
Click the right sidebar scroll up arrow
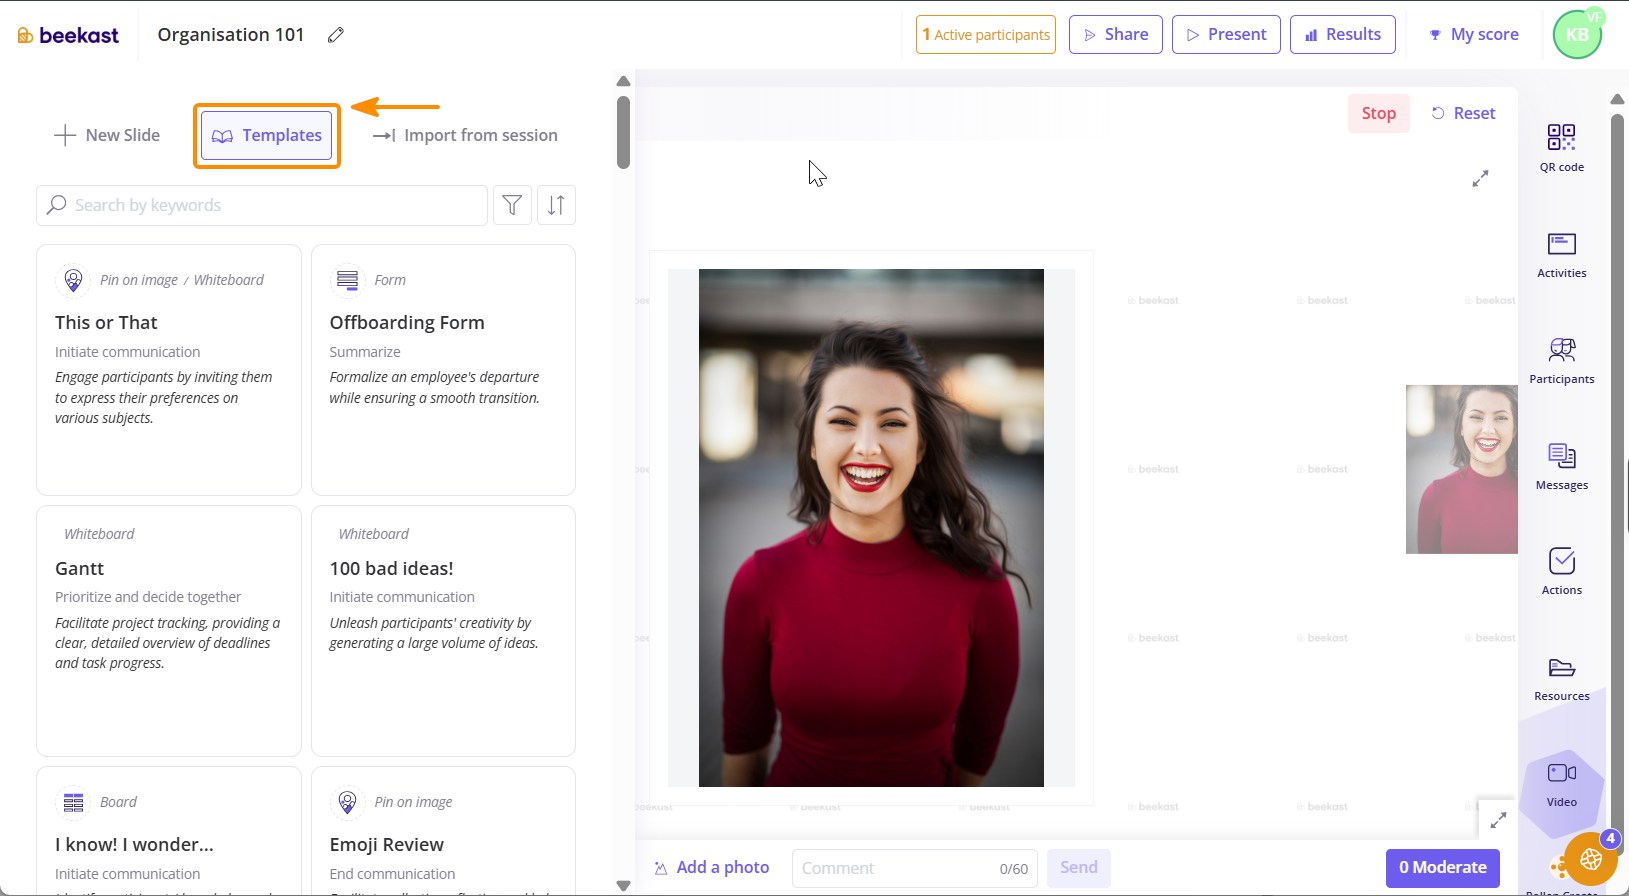coord(1617,99)
